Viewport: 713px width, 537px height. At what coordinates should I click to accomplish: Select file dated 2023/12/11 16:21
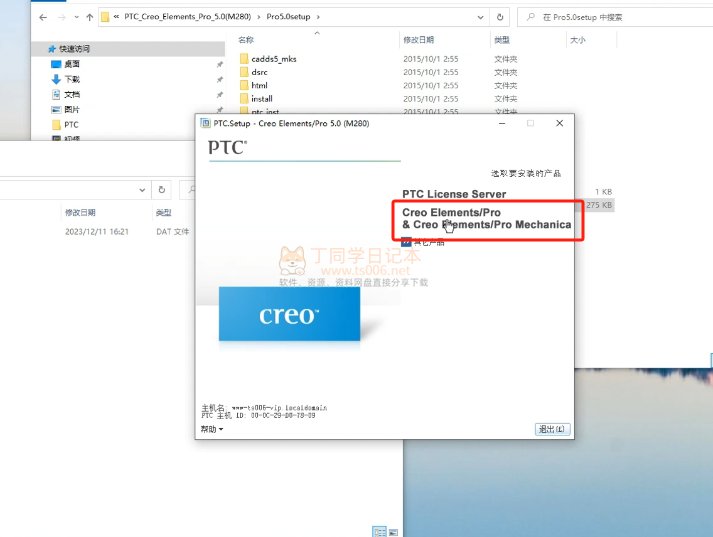pyautogui.click(x=97, y=231)
